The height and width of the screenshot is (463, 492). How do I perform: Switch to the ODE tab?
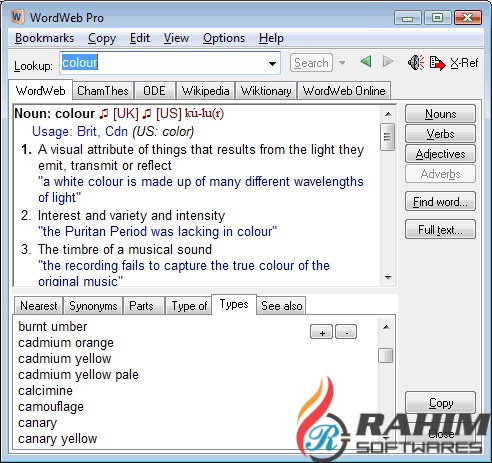tap(154, 91)
